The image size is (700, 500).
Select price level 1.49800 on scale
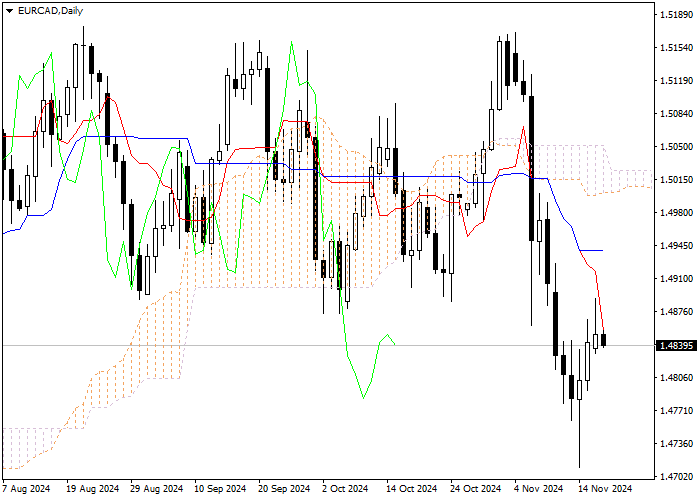[x=677, y=212]
